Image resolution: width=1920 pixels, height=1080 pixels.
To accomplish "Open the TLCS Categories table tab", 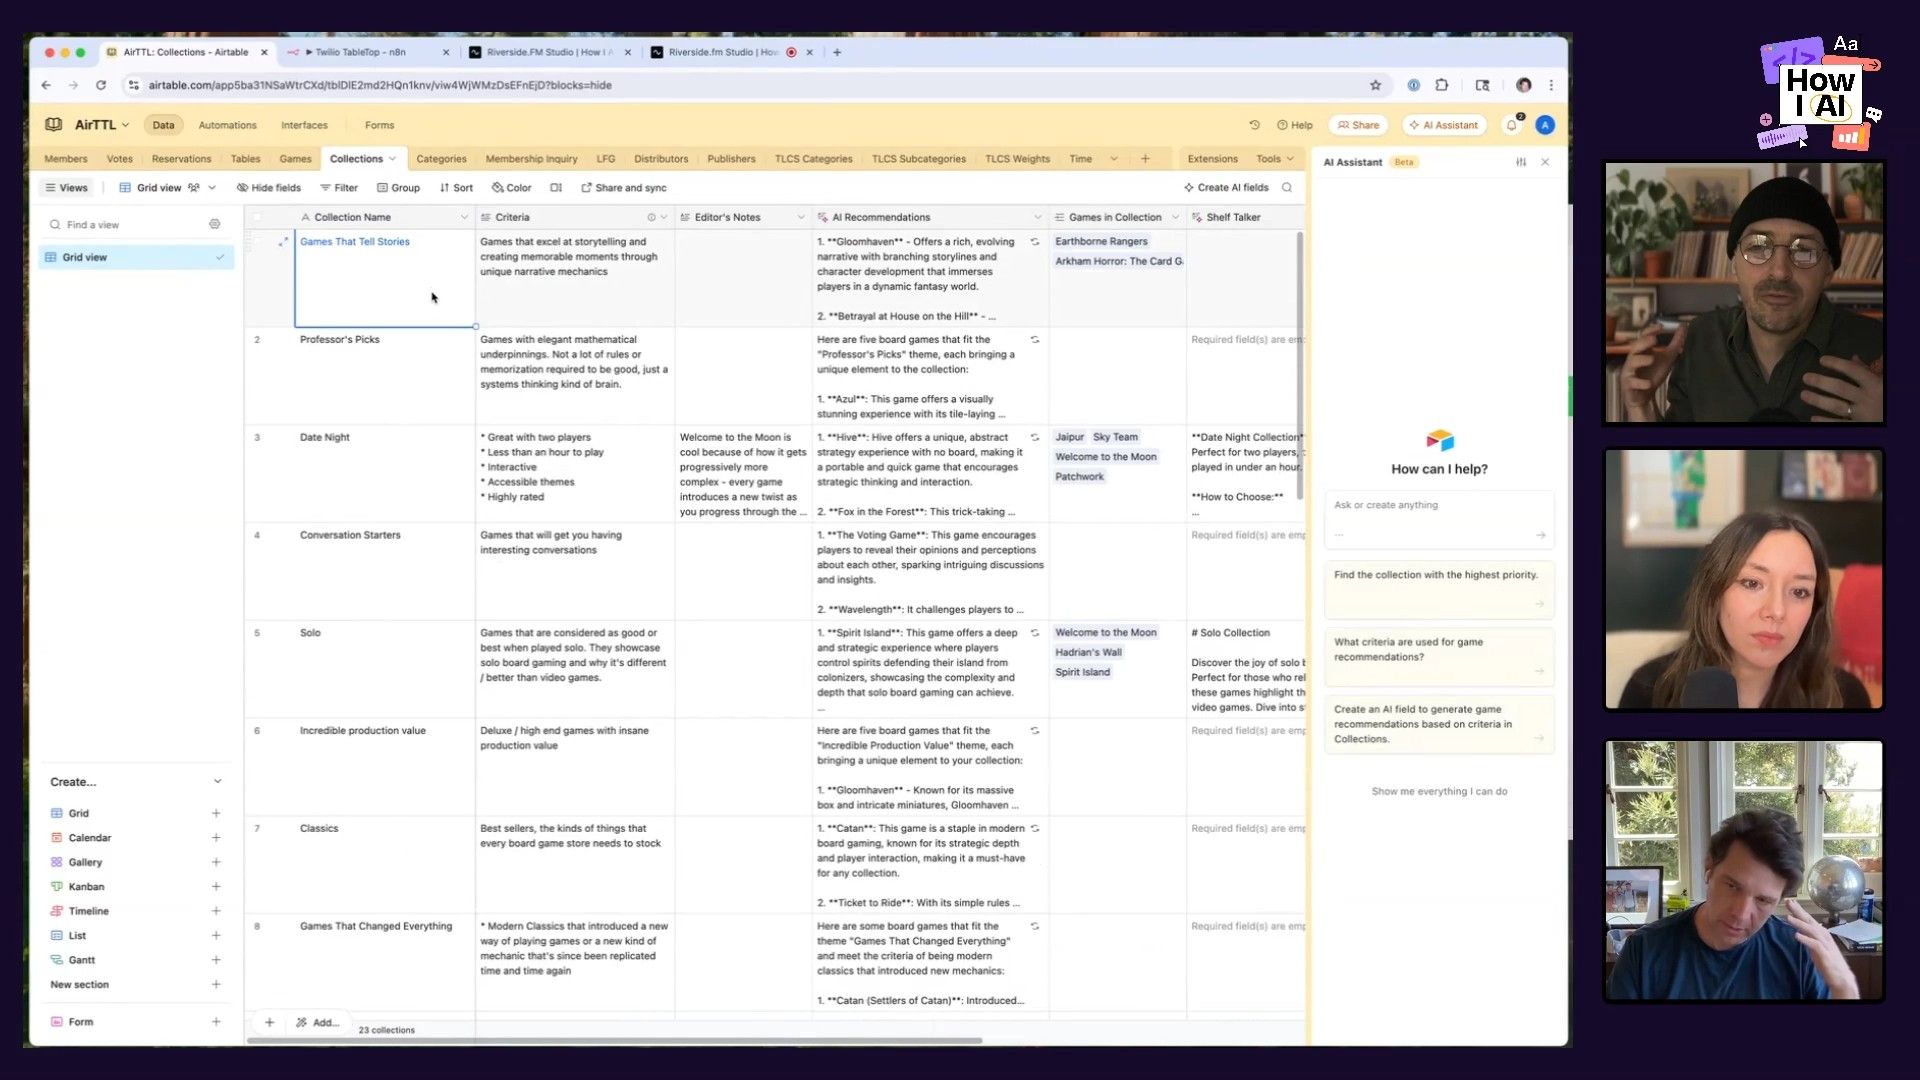I will click(813, 159).
